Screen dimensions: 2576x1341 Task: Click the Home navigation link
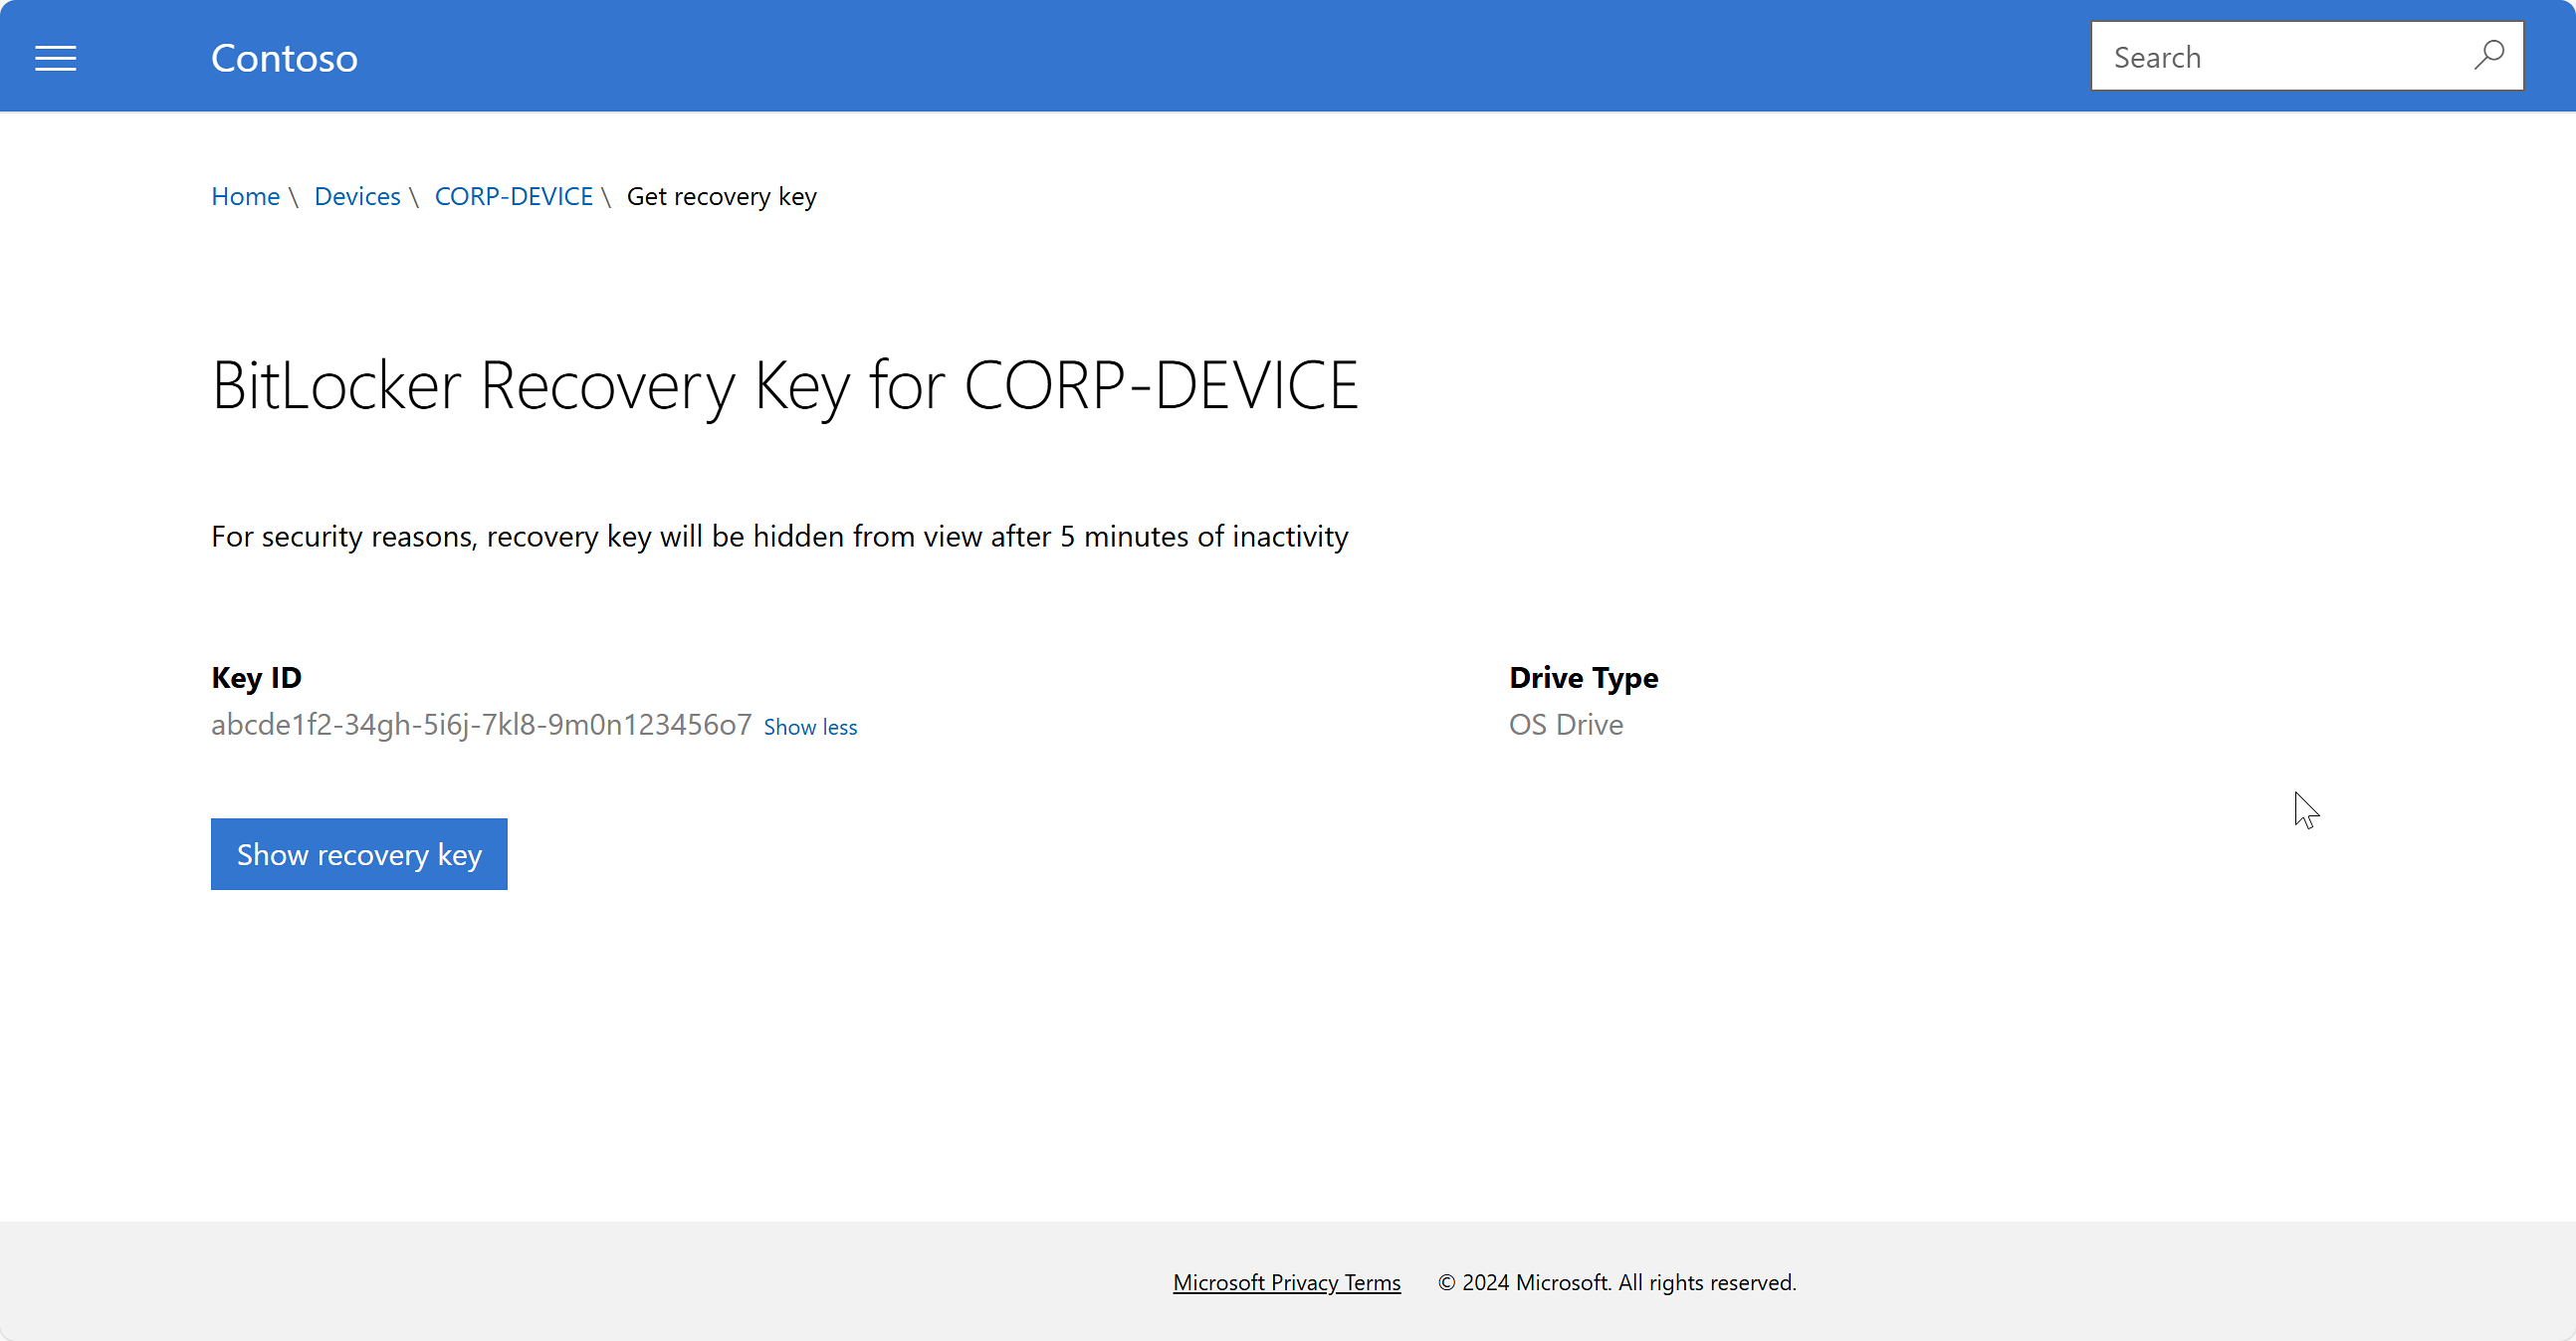[245, 196]
